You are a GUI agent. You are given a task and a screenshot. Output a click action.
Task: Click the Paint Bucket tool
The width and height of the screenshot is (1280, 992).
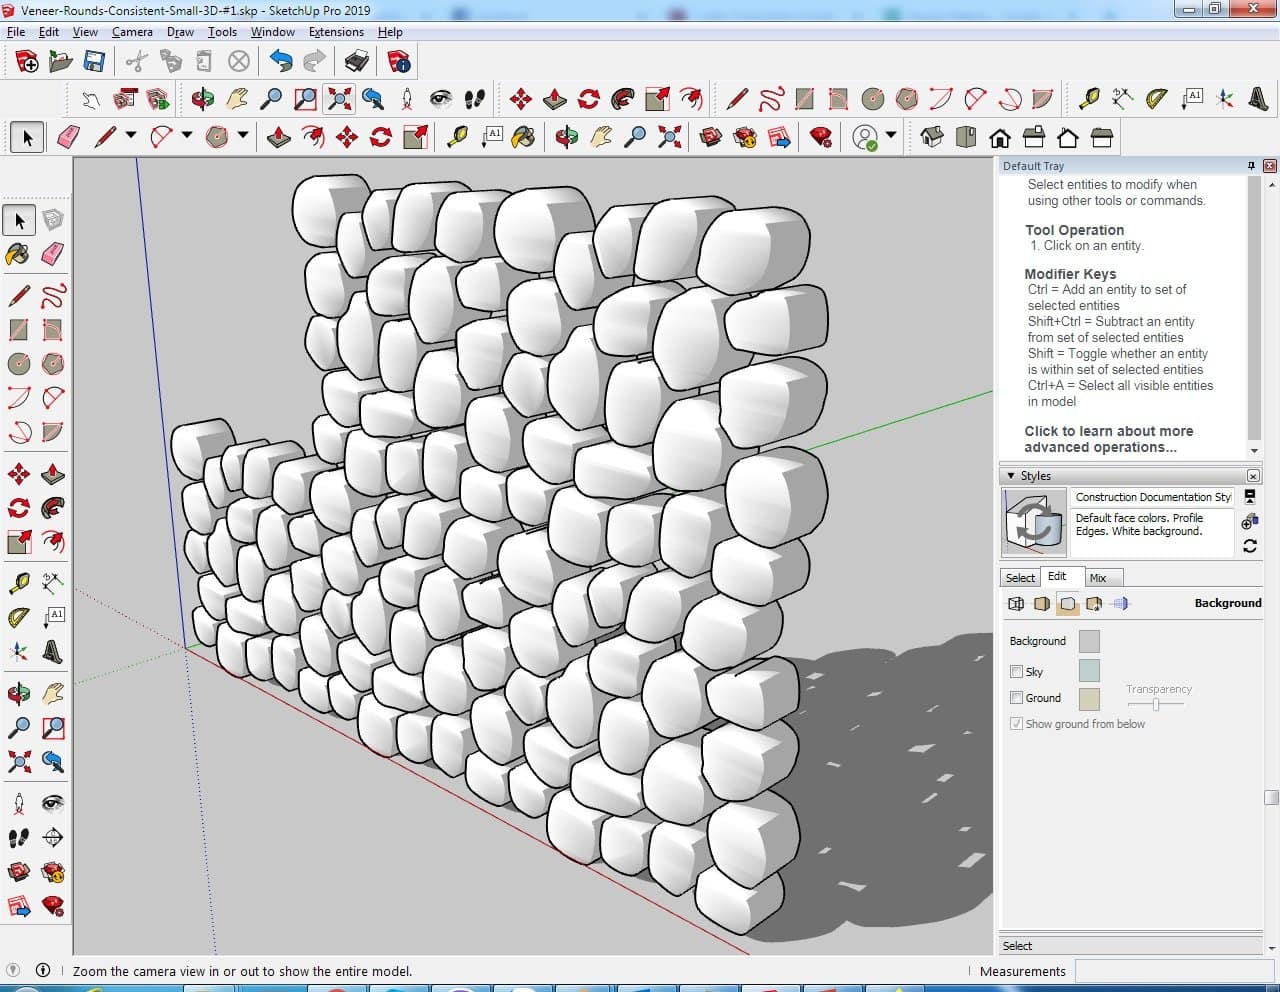point(18,254)
